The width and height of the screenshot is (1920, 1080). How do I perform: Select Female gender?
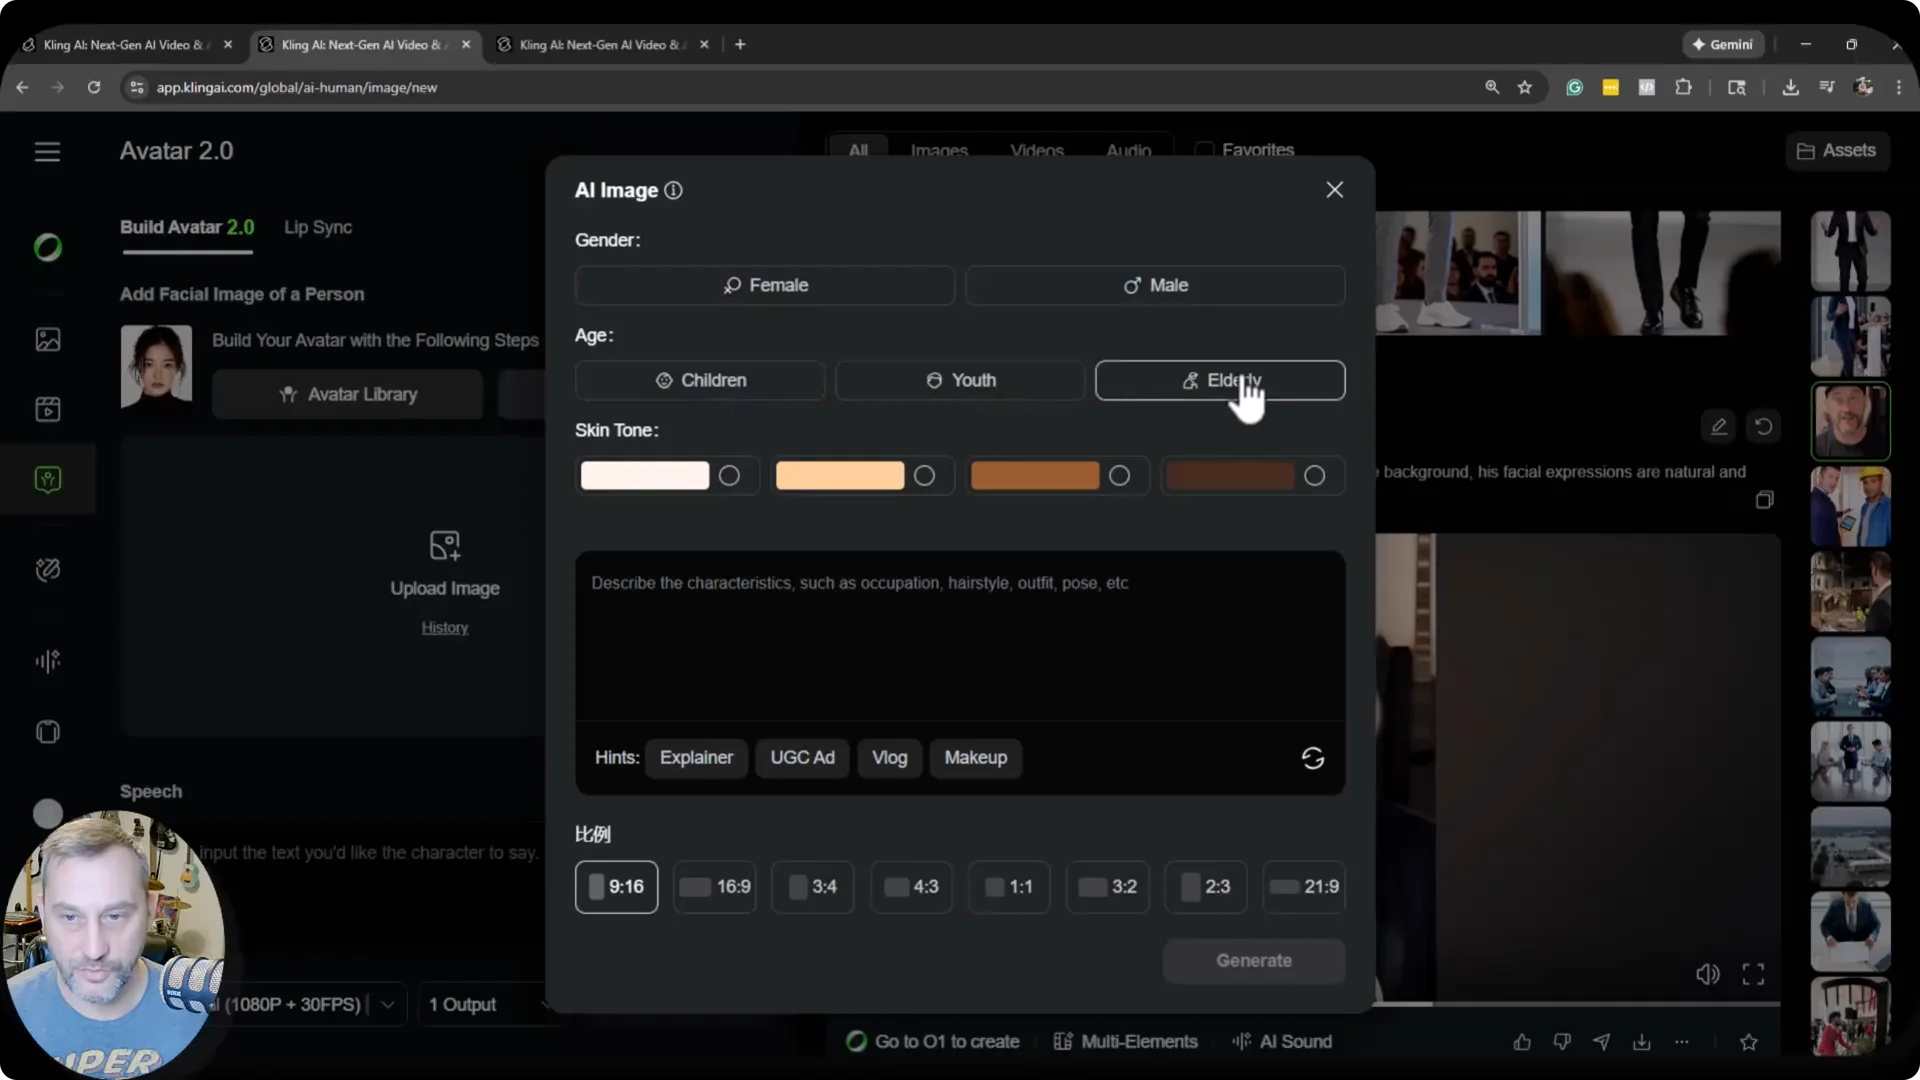pos(764,285)
